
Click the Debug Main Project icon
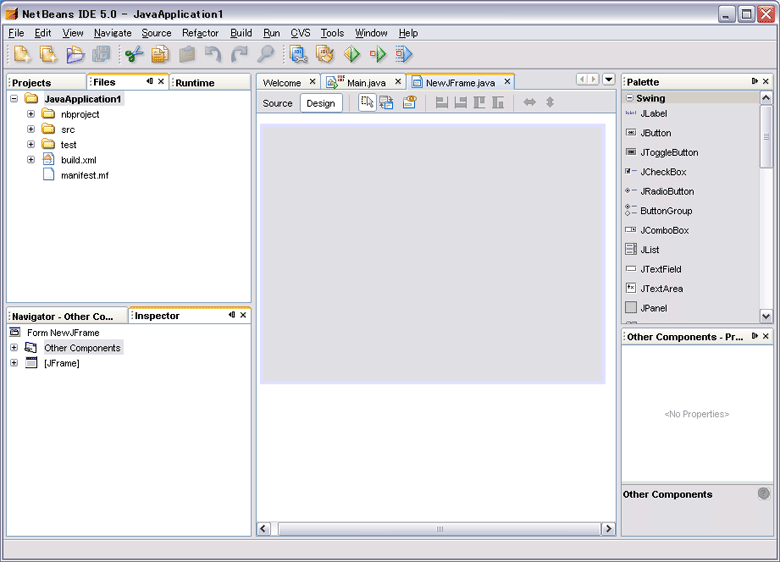point(378,54)
